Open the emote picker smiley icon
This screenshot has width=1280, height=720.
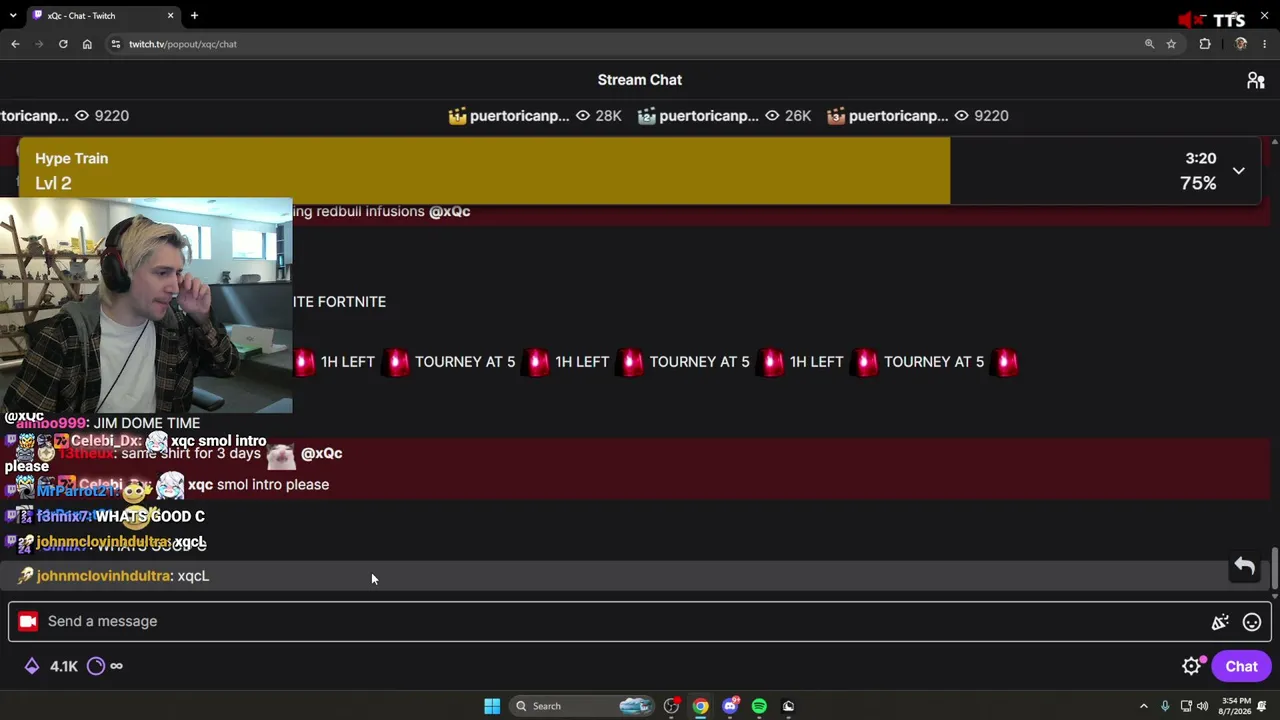click(1252, 622)
